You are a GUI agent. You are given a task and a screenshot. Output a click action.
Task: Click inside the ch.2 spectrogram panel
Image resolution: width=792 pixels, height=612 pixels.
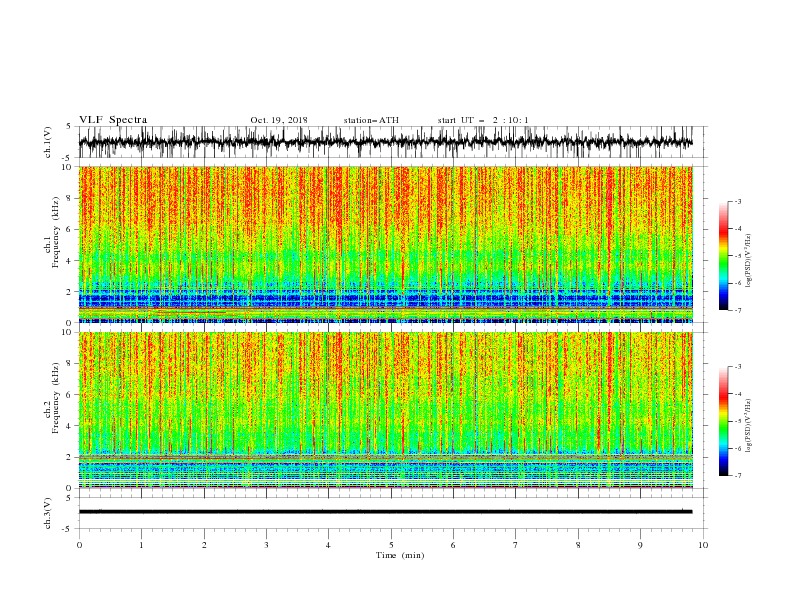point(386,410)
